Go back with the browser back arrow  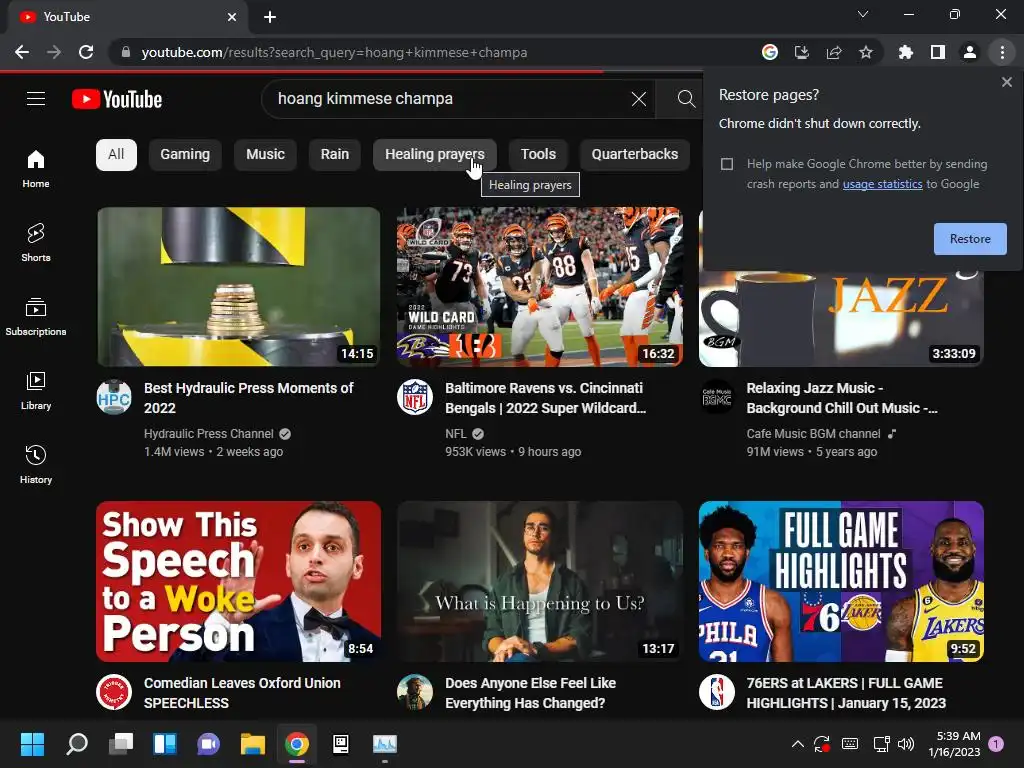pos(22,52)
